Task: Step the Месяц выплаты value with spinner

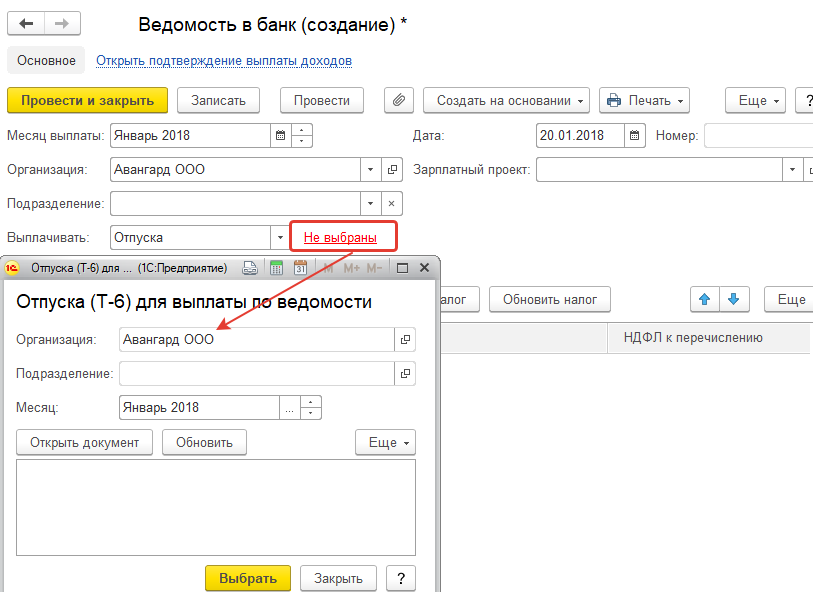Action: click(302, 135)
